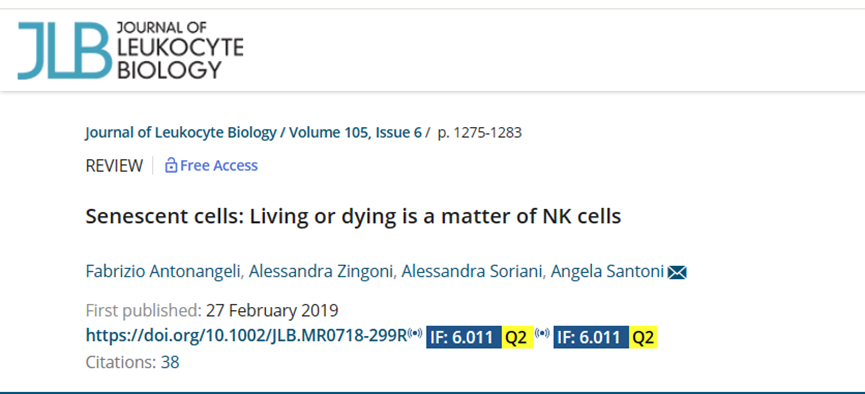This screenshot has height=394, width=865.
Task: Click the Free Access text label
Action: (x=219, y=166)
